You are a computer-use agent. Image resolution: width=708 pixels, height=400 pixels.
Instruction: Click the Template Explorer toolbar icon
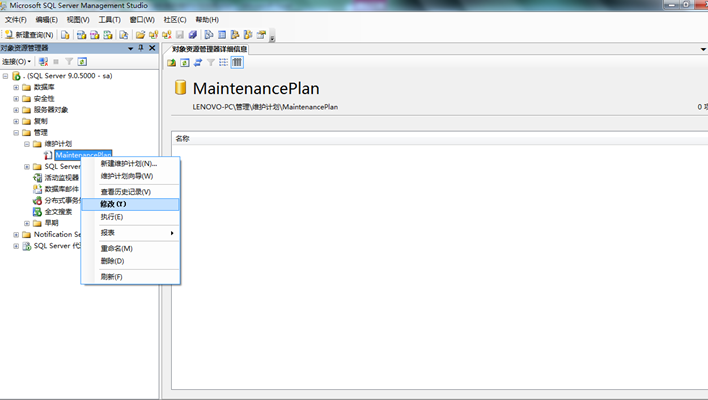[x=248, y=35]
